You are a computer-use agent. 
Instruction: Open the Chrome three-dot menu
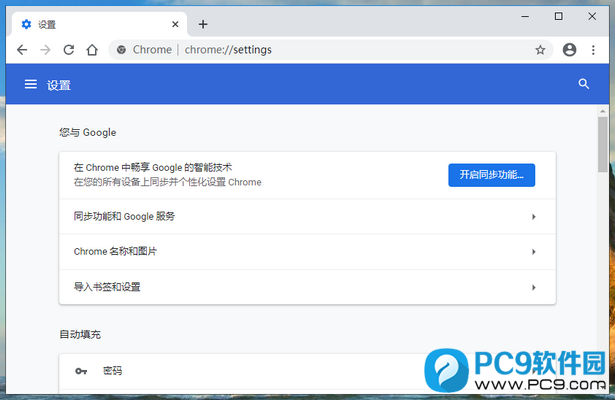(x=593, y=50)
